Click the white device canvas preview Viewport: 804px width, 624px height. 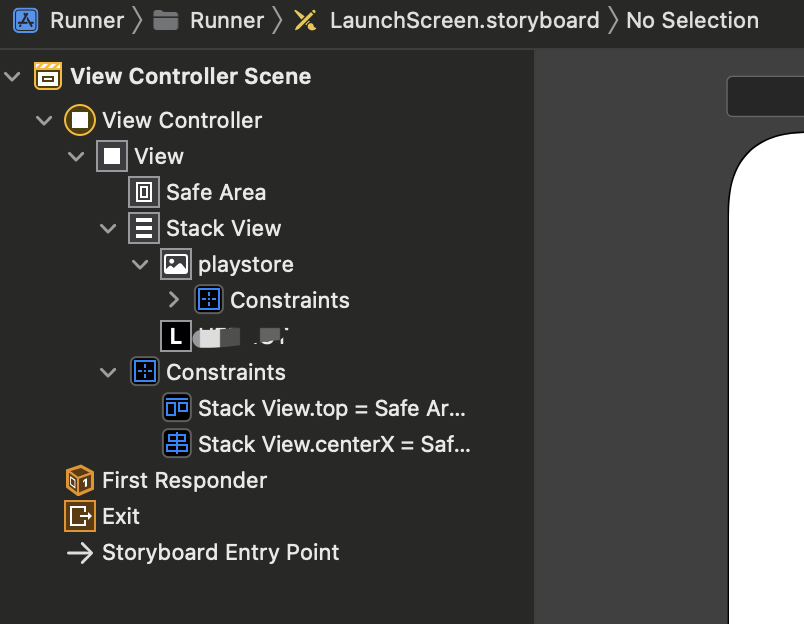767,378
